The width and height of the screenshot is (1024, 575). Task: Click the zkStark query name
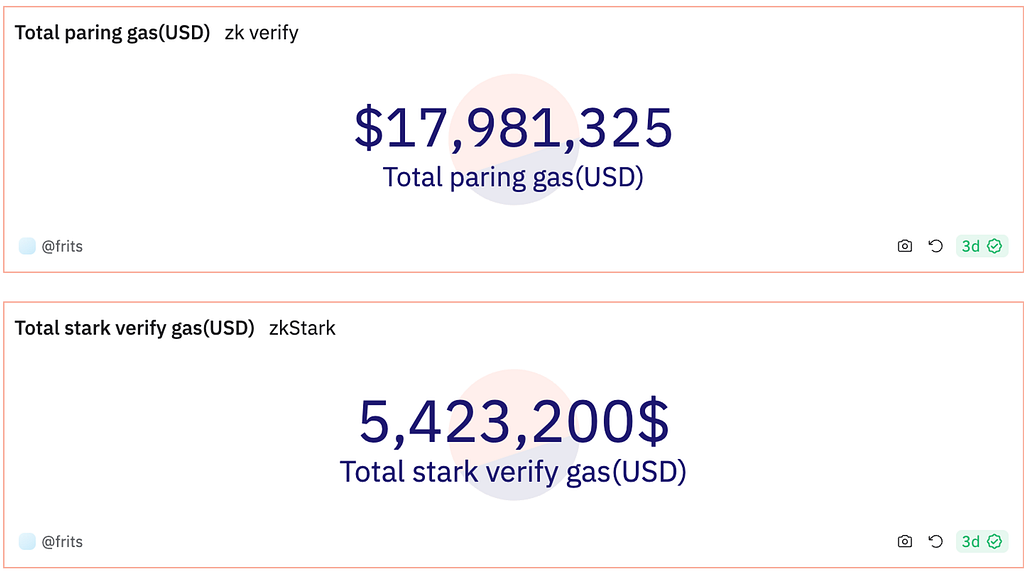click(x=302, y=328)
